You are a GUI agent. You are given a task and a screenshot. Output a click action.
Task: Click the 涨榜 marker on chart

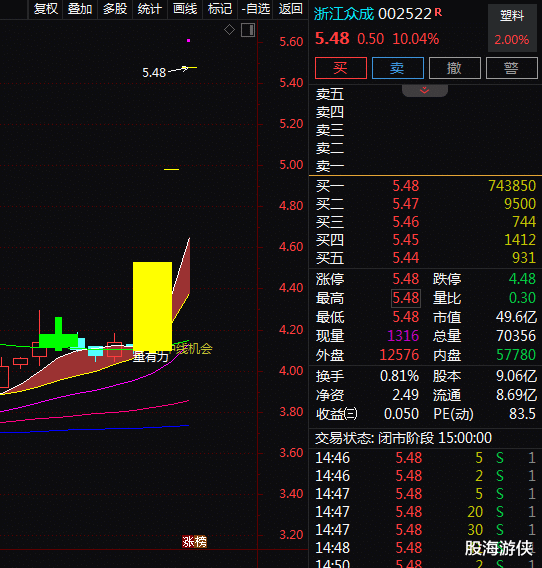pos(195,542)
